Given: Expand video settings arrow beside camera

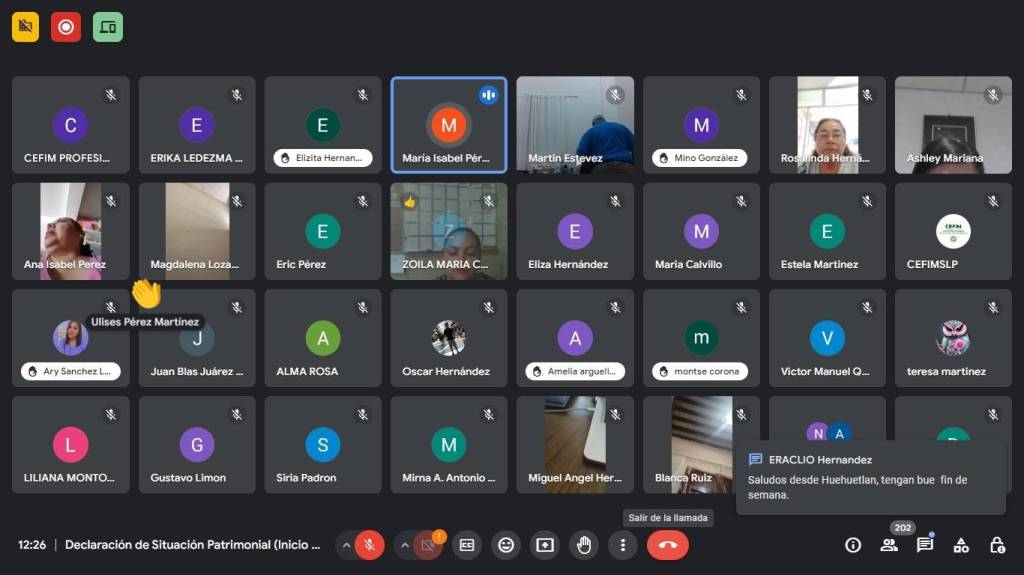Looking at the screenshot, I should [x=405, y=545].
